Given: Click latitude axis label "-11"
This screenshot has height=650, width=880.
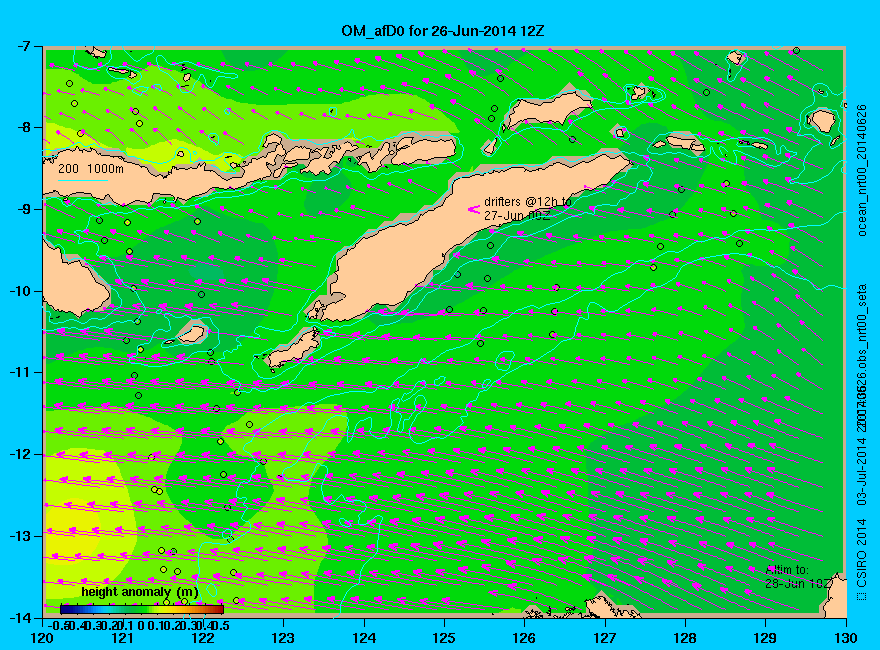Looking at the screenshot, I should click(20, 373).
